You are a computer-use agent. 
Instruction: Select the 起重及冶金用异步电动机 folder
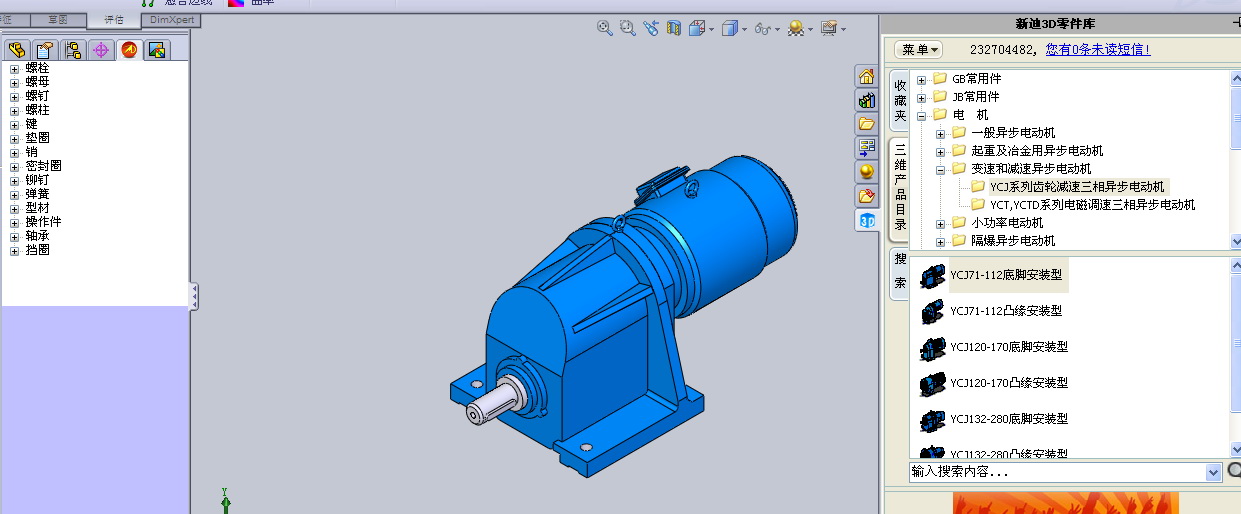[1037, 151]
